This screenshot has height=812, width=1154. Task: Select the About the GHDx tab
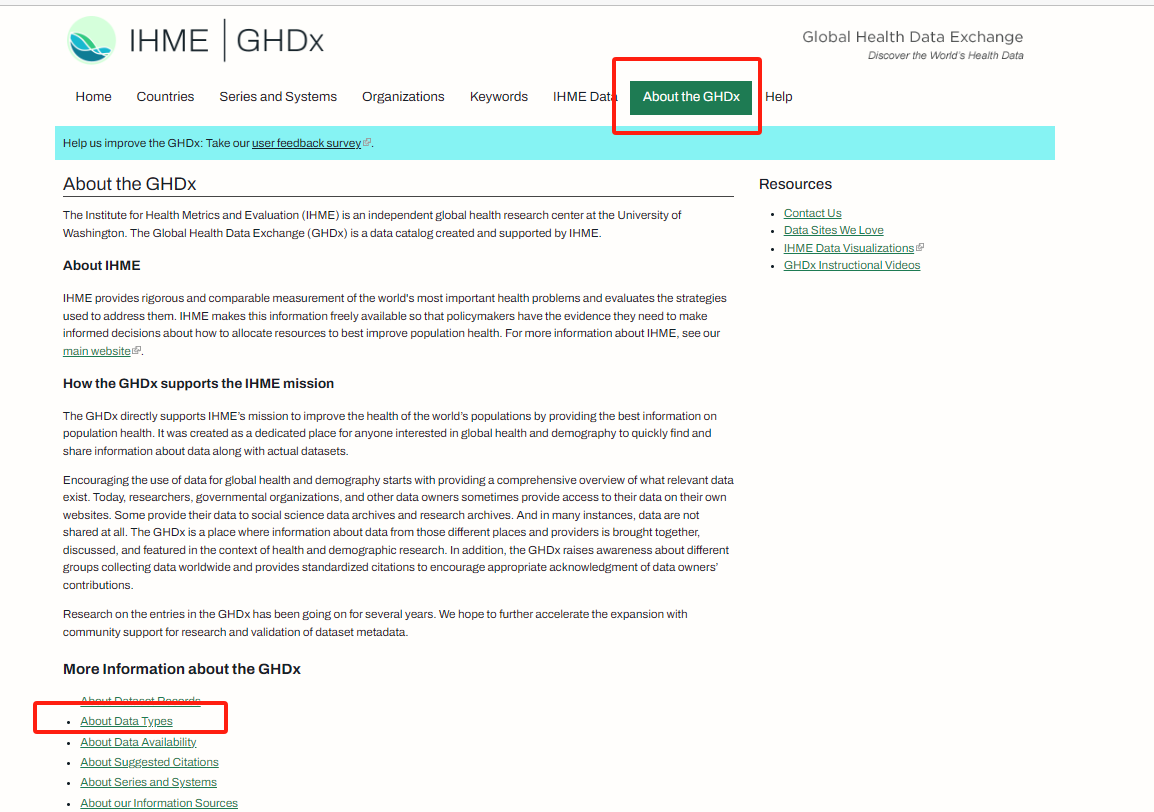(691, 97)
